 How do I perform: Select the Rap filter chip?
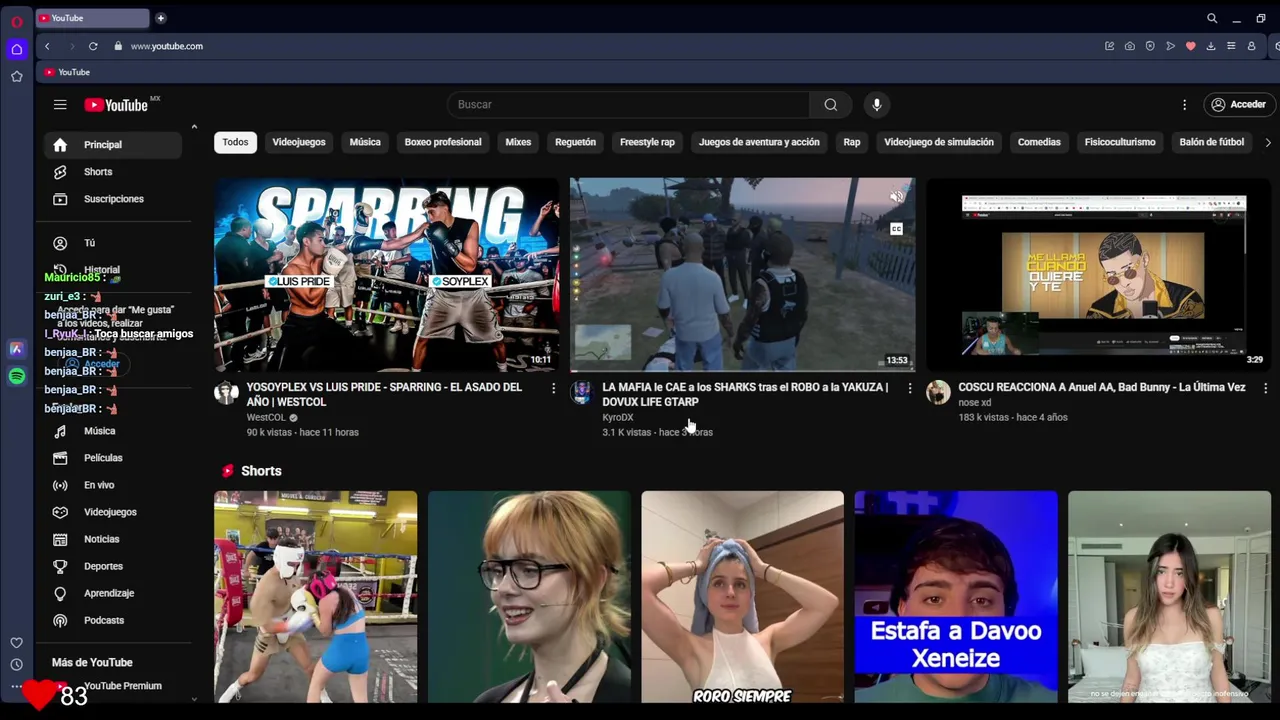852,142
